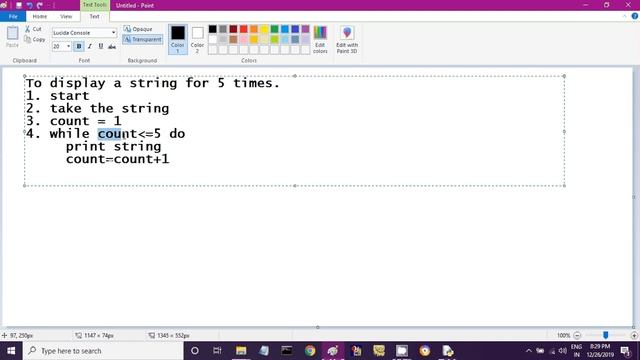
Task: Click the Save icon in the title bar
Action: pos(19,5)
